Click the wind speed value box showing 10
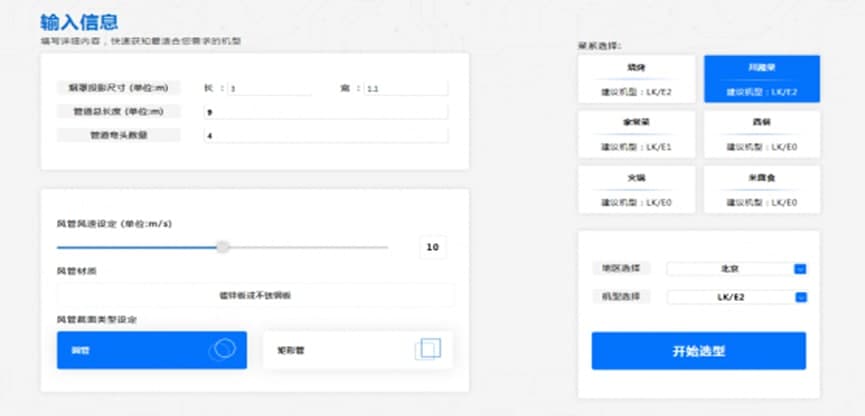Image resolution: width=865 pixels, height=416 pixels. point(432,247)
